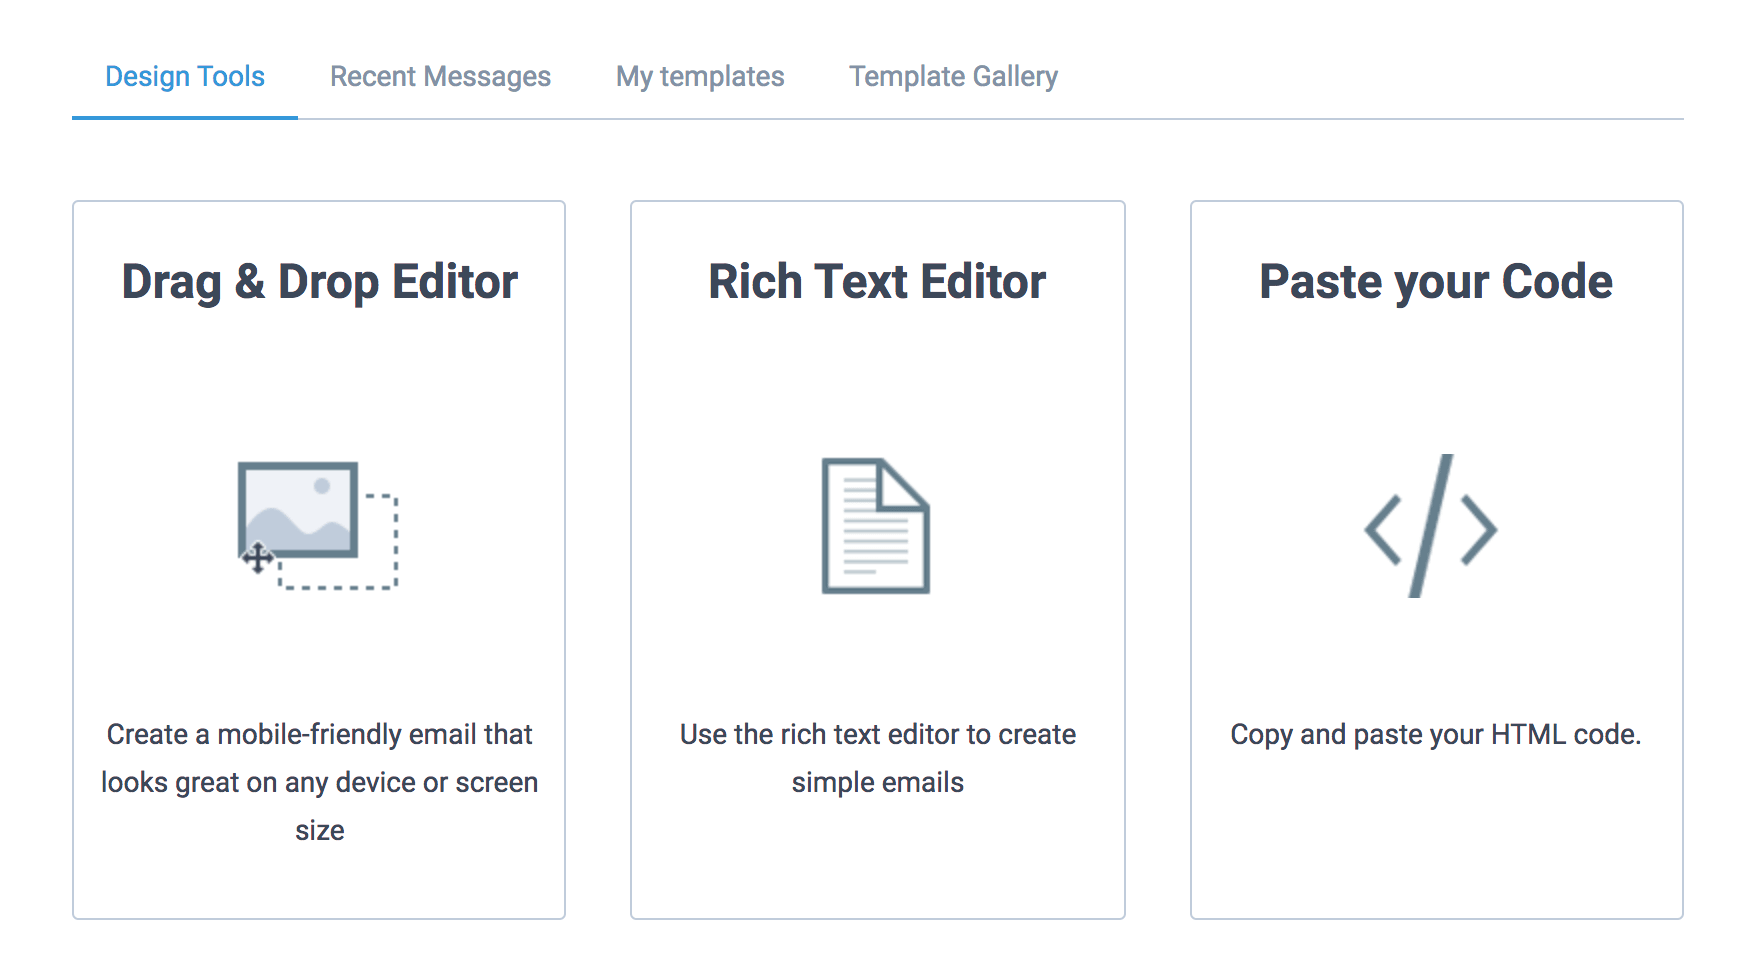Select the Drag & Drop Editor heading
The height and width of the screenshot is (964, 1742).
click(319, 282)
